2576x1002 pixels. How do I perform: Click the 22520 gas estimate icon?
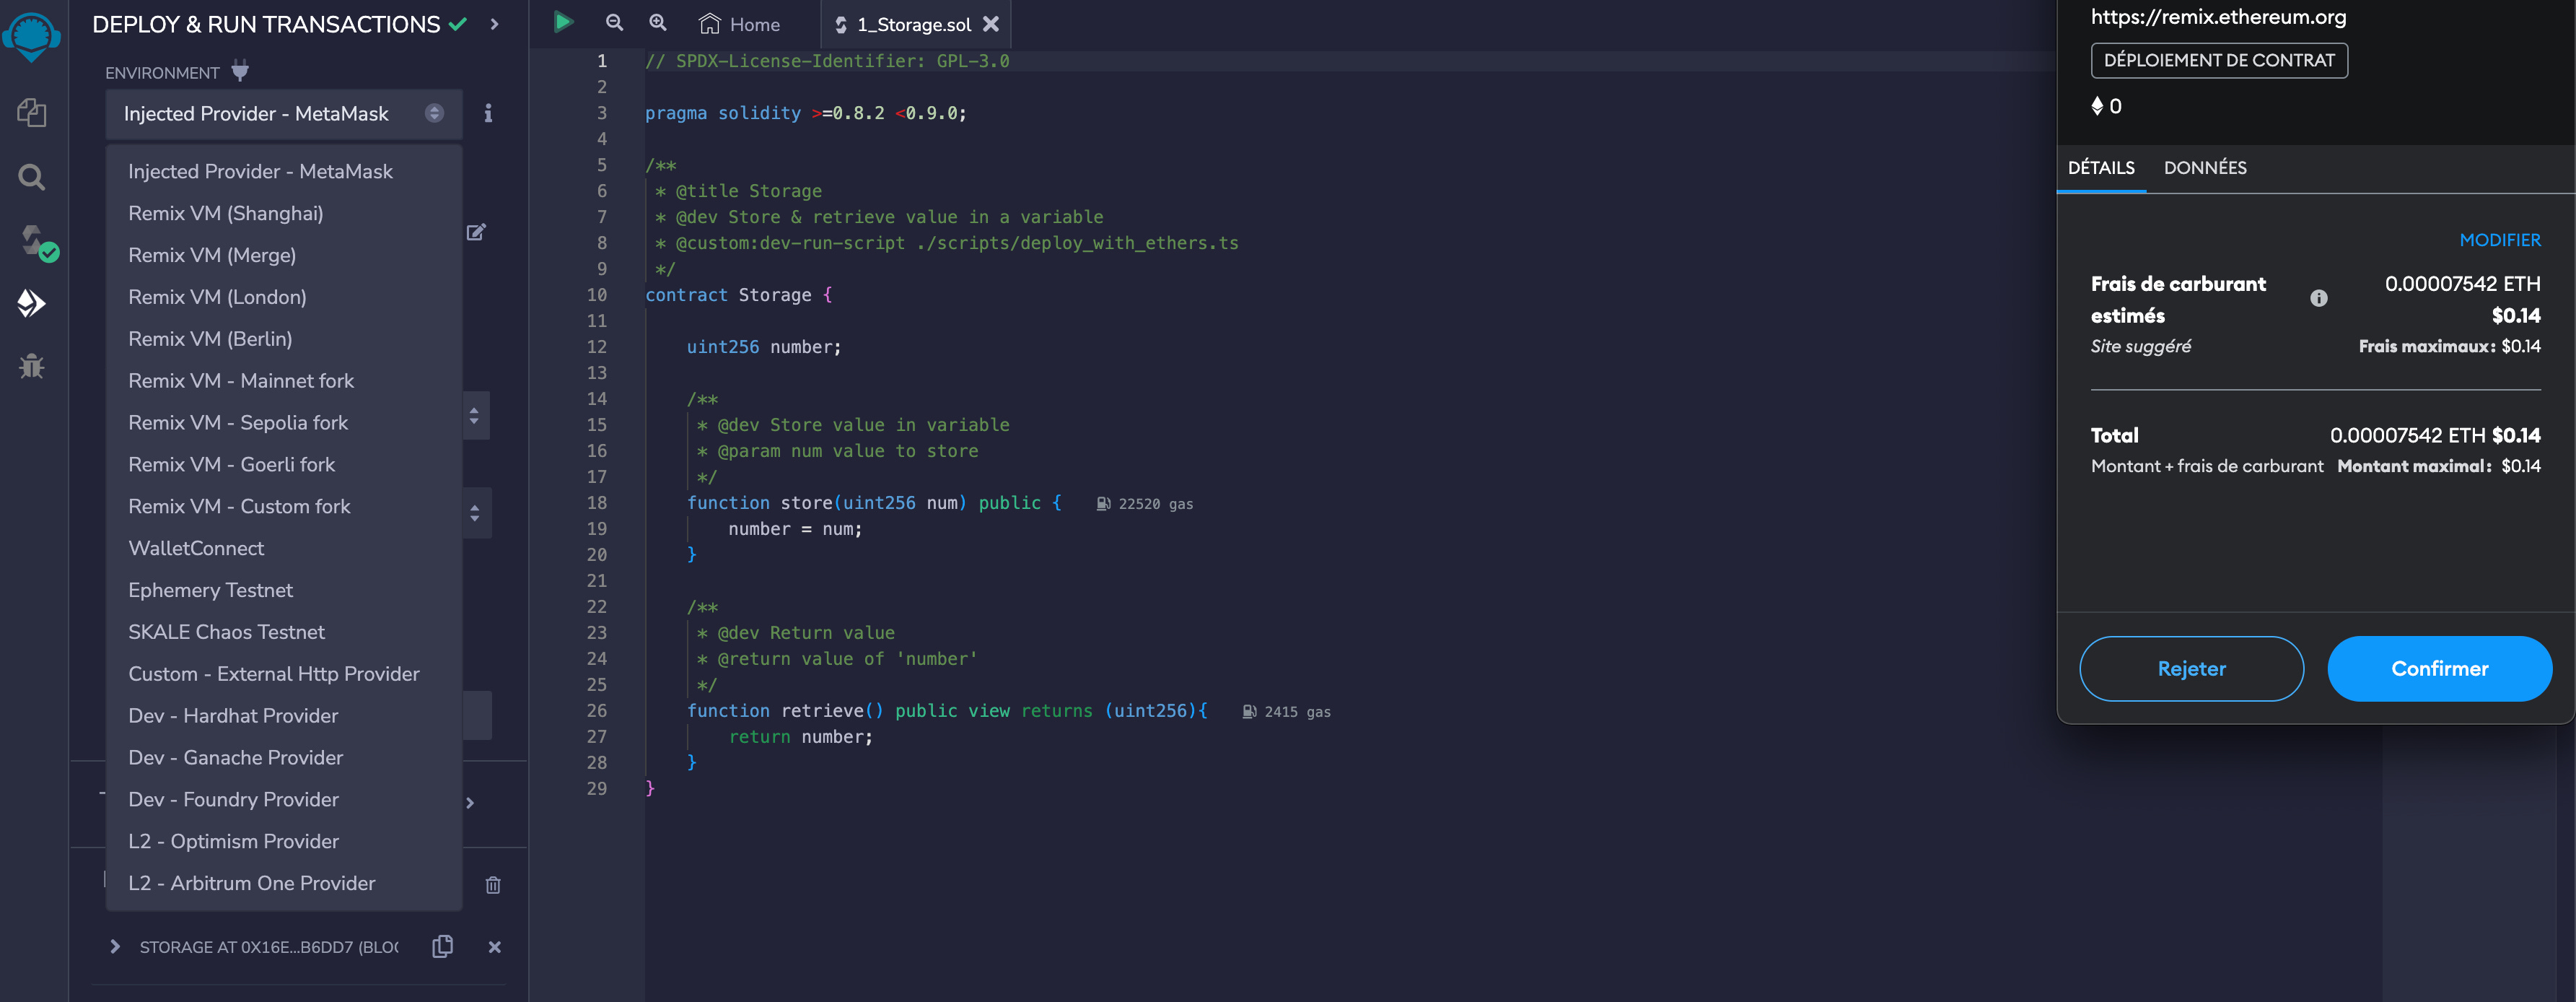[x=1103, y=504]
